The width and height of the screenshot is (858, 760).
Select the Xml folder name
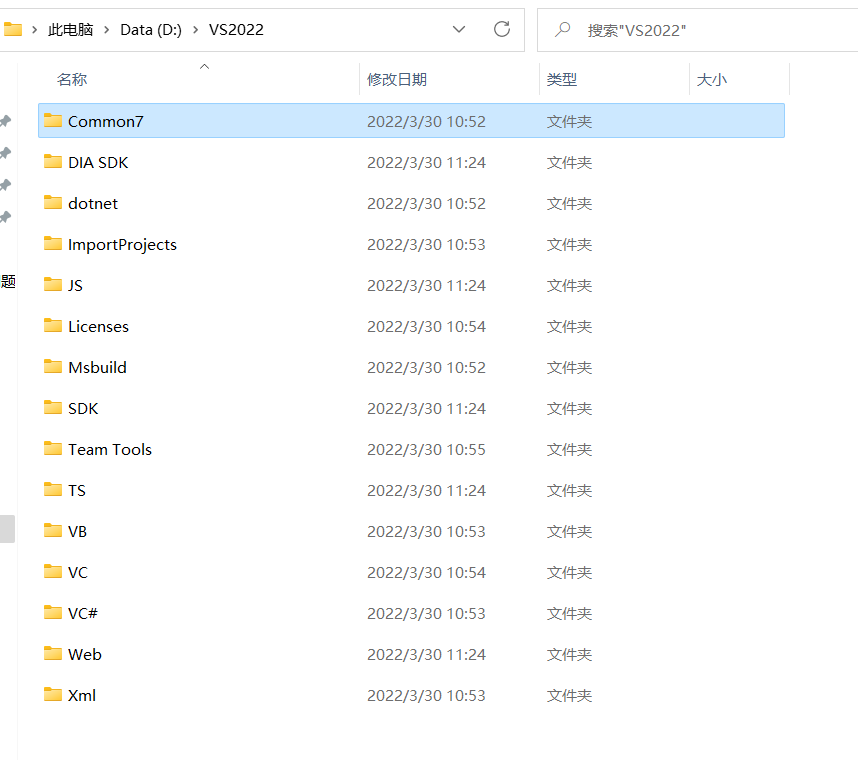pyautogui.click(x=82, y=696)
